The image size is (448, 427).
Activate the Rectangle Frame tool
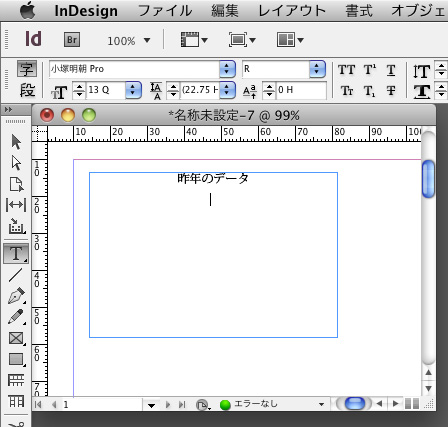(16, 338)
